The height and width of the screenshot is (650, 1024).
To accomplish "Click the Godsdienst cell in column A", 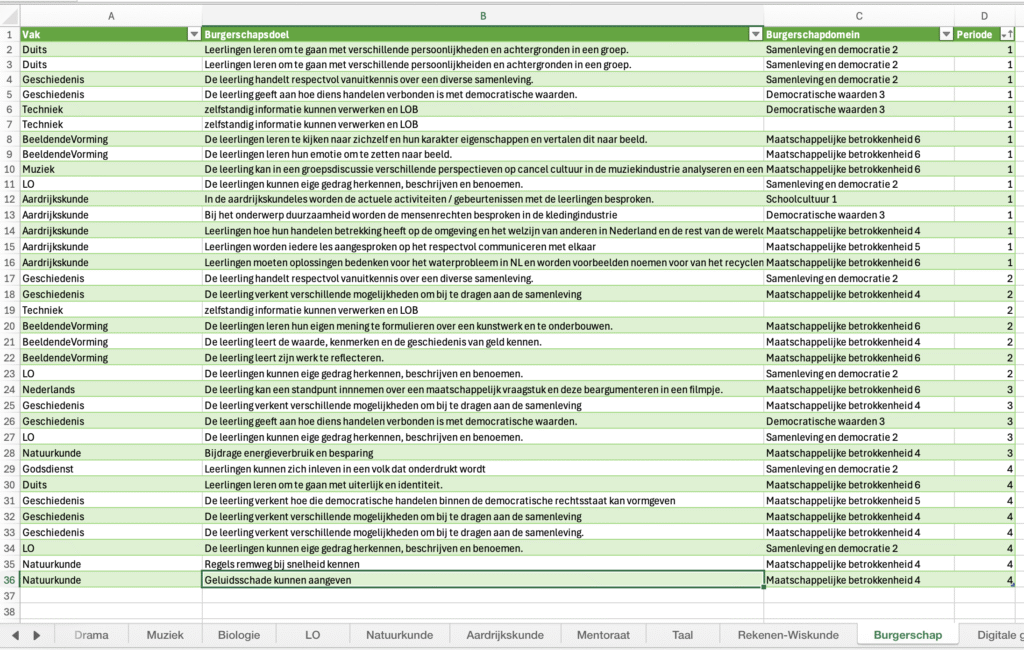I will coord(110,469).
